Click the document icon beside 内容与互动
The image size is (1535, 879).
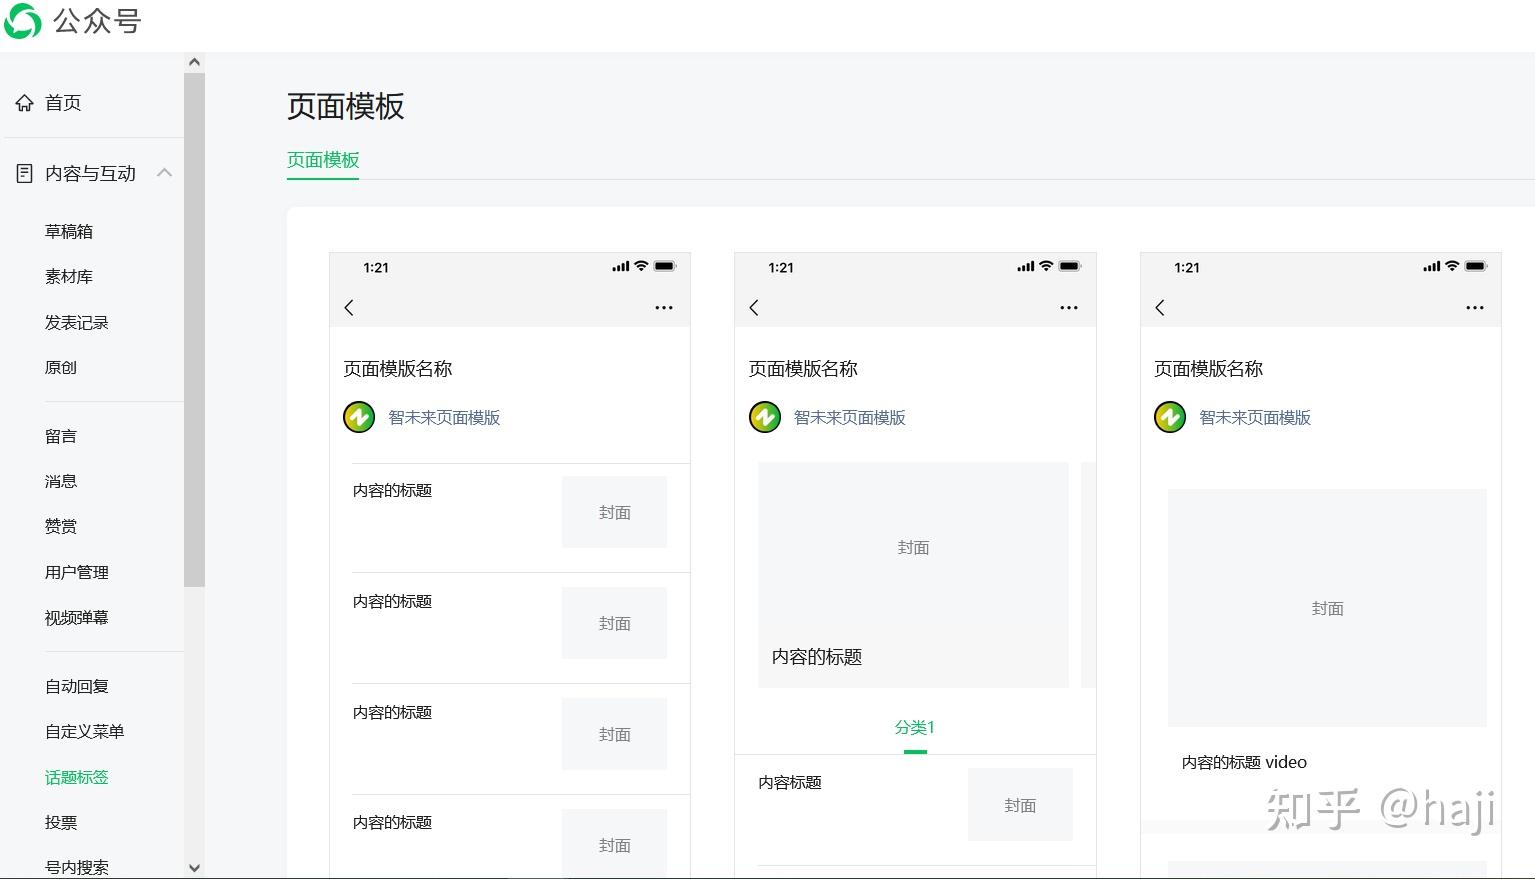25,174
